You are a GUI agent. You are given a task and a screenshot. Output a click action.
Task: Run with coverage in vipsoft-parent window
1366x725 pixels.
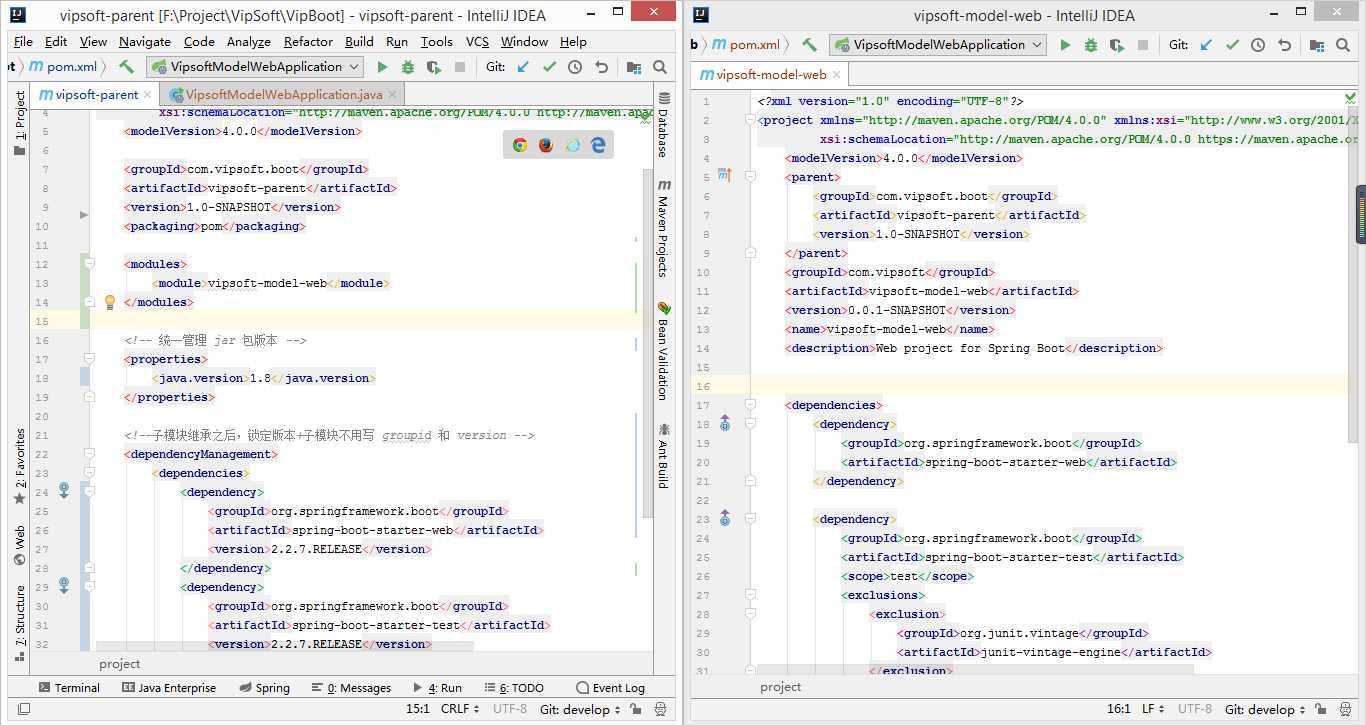tap(433, 67)
